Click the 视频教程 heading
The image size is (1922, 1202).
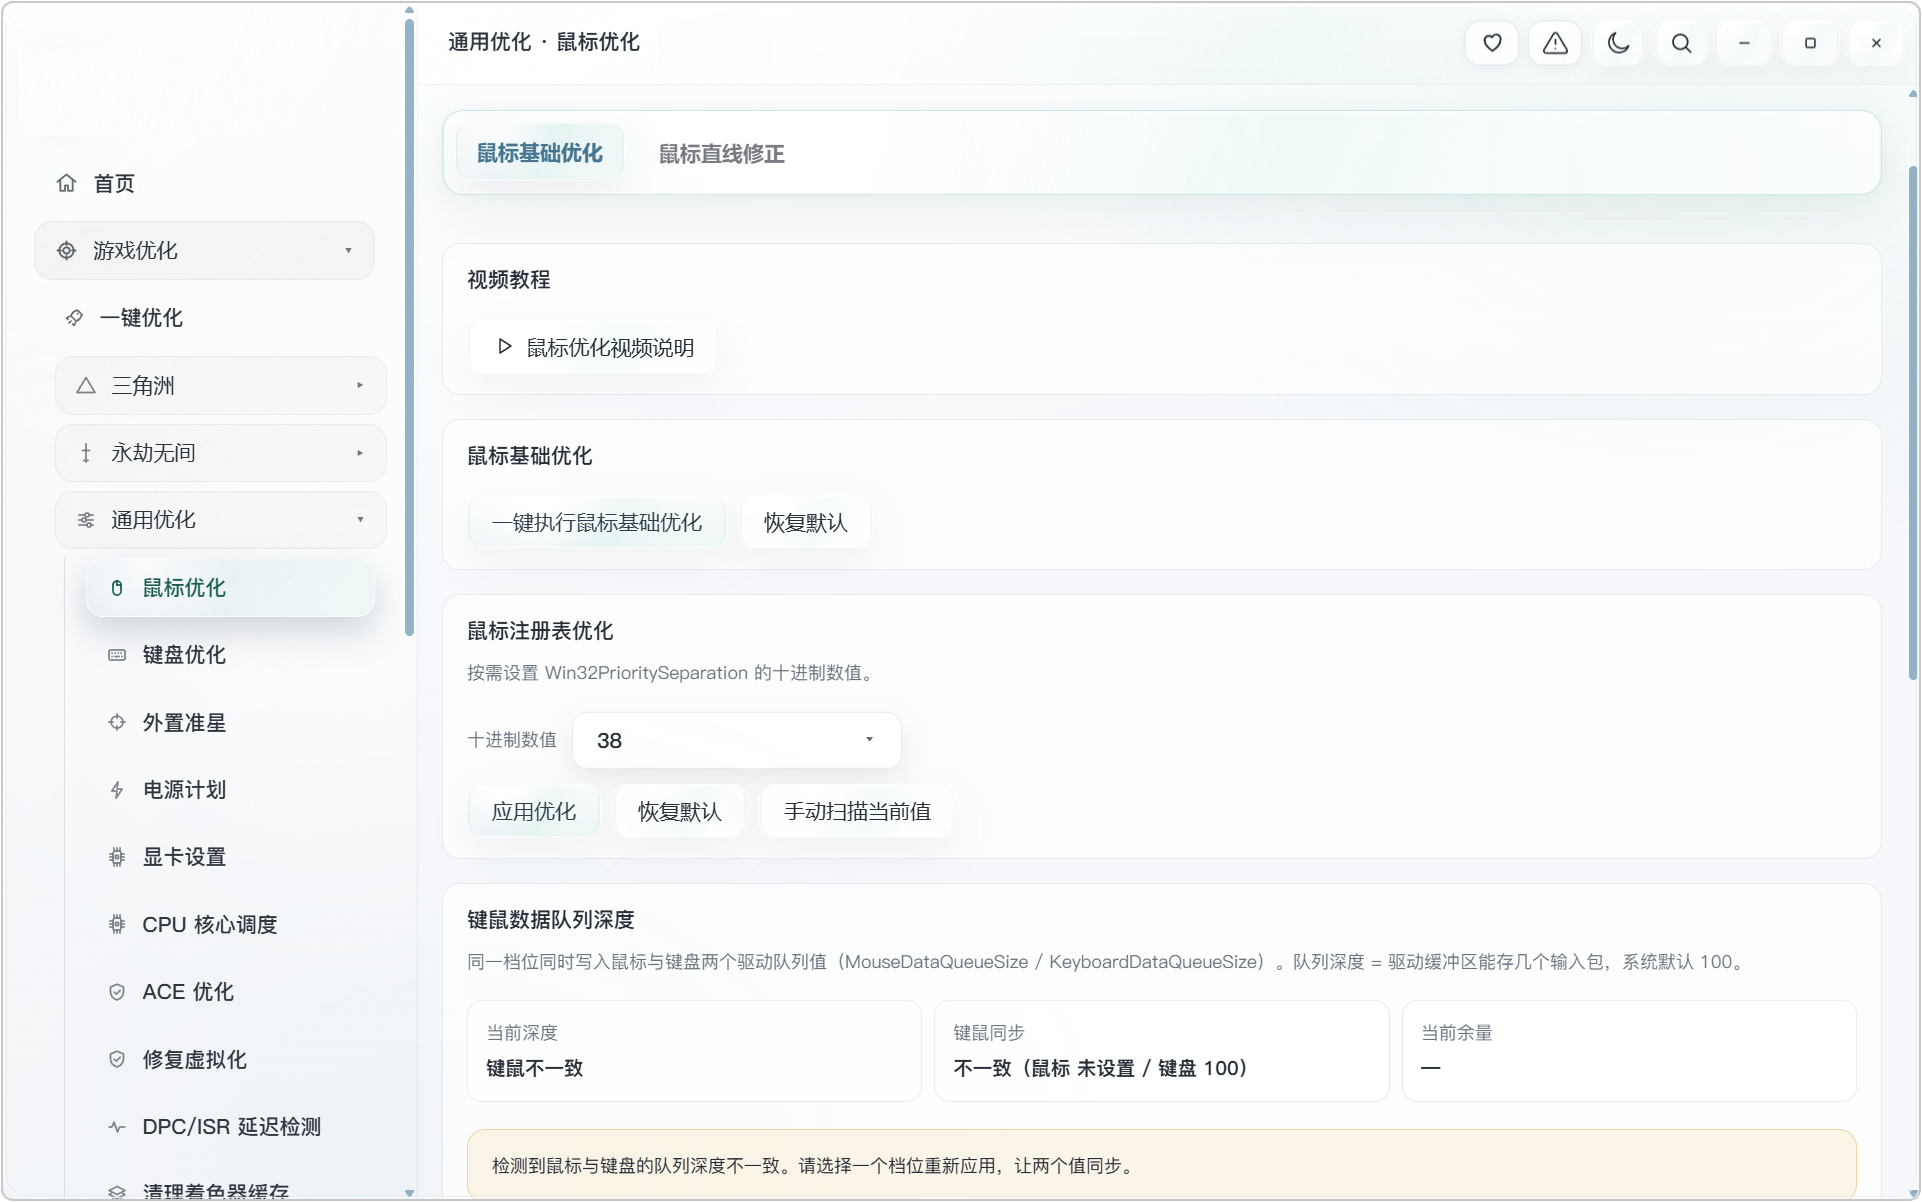508,279
